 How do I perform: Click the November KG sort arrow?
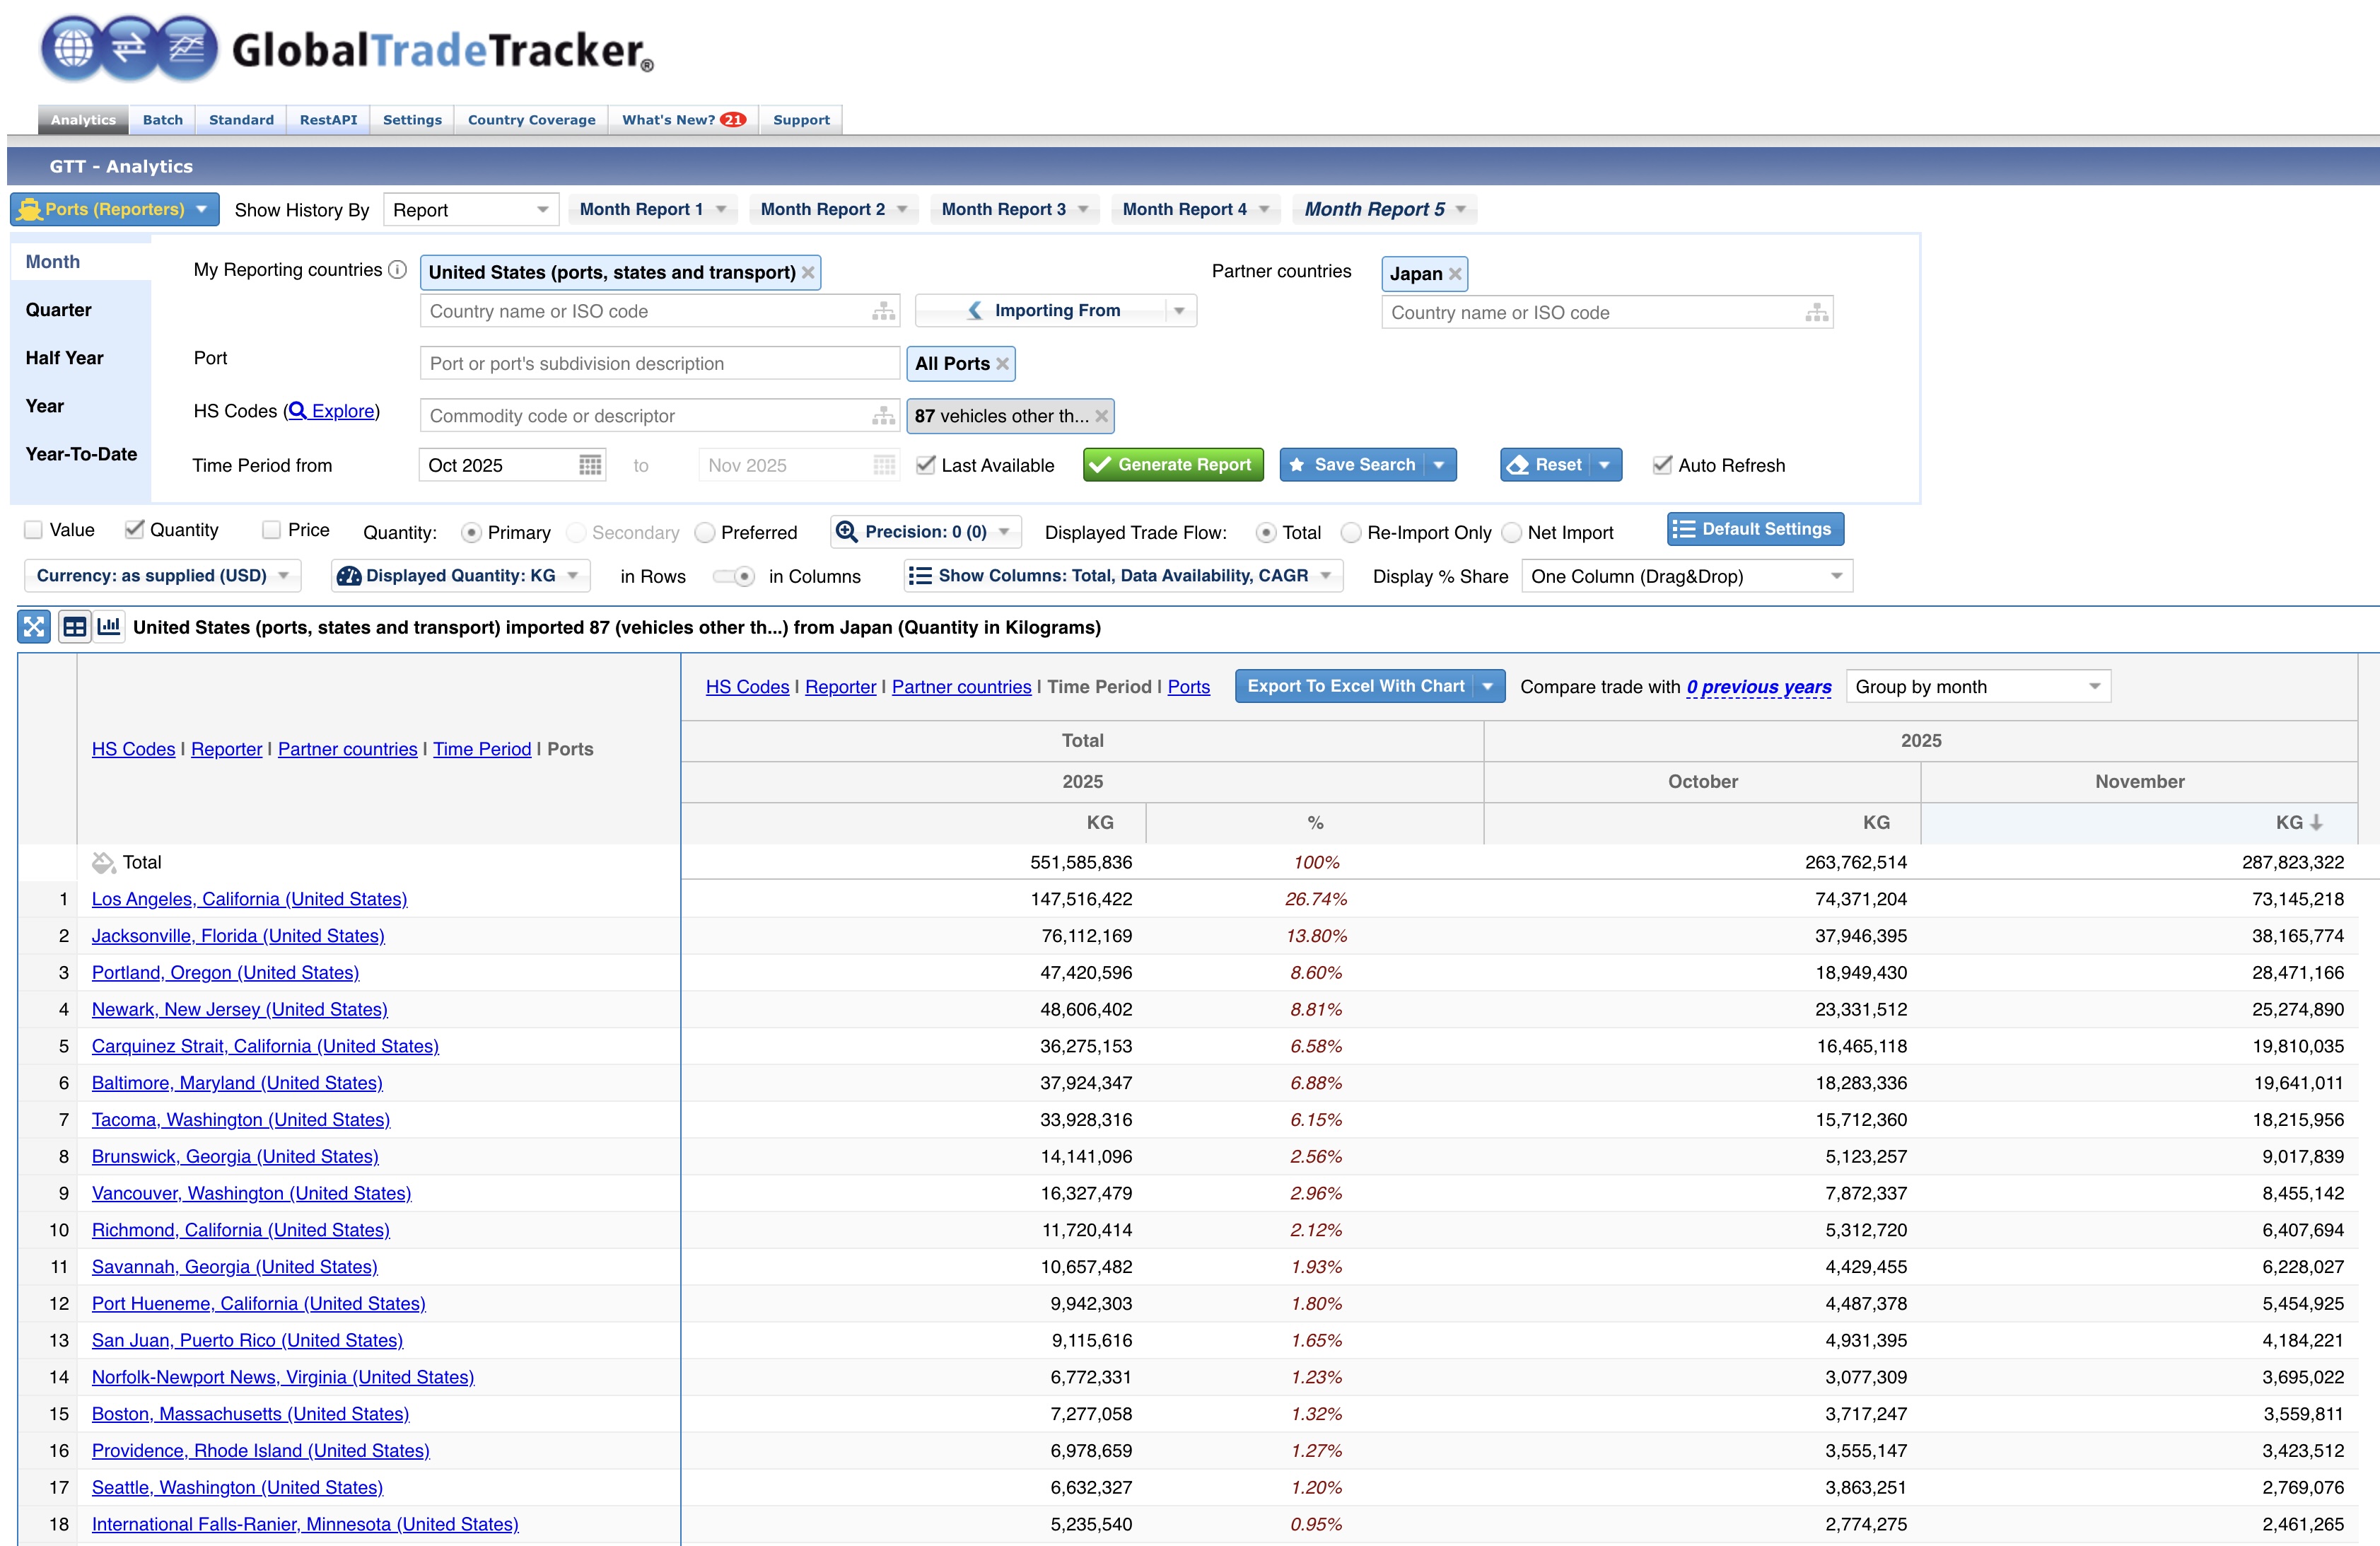coord(2316,822)
